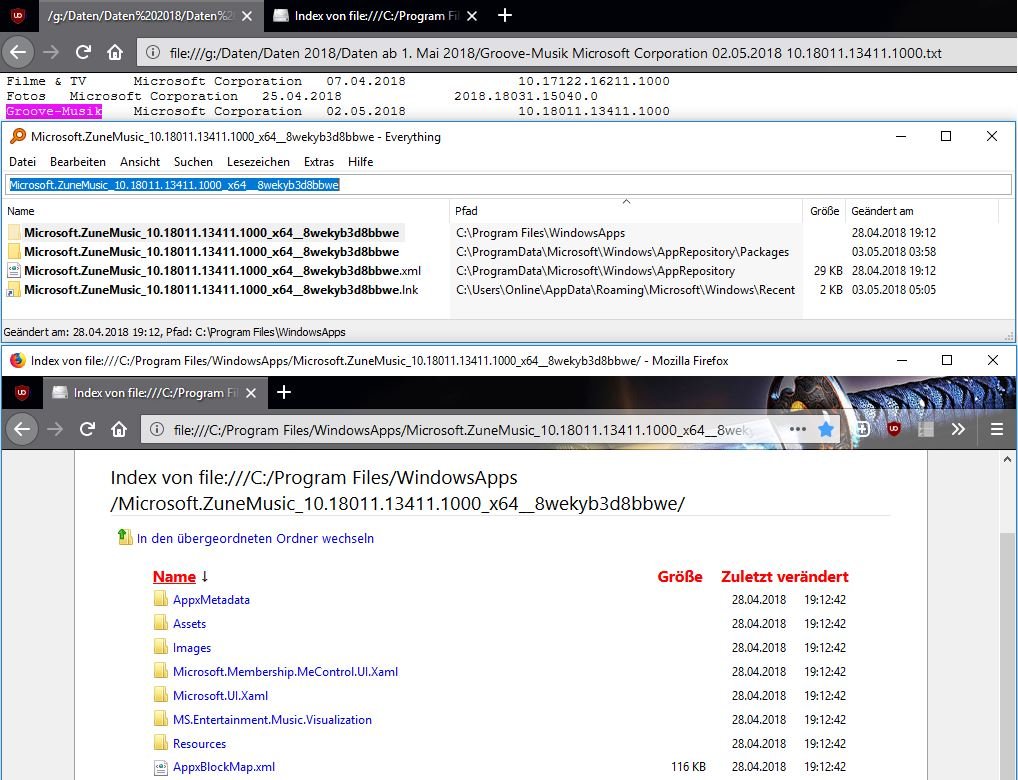Select ZuneMusic folder icon in AppRepository\Packages row
The image size is (1018, 780).
point(14,251)
